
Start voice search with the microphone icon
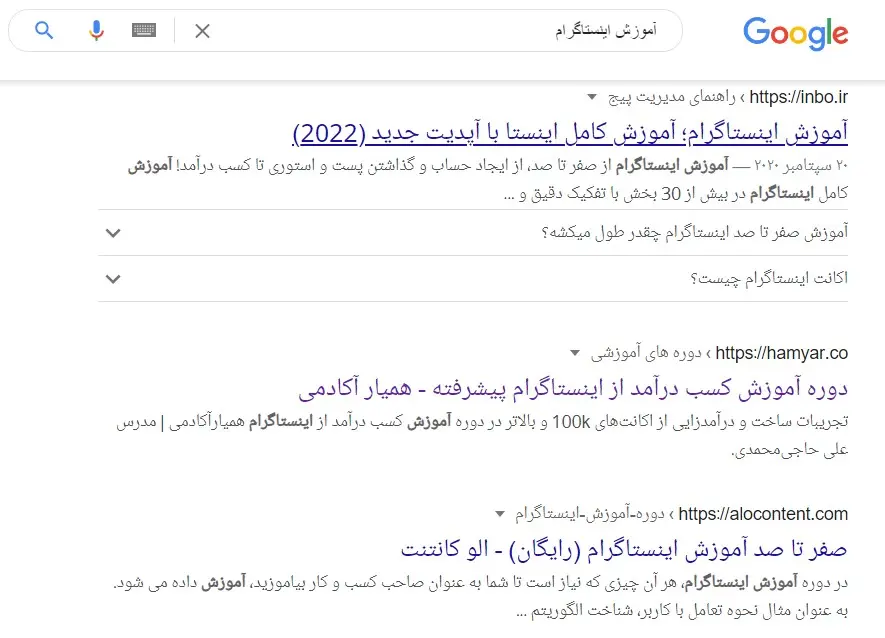point(95,30)
